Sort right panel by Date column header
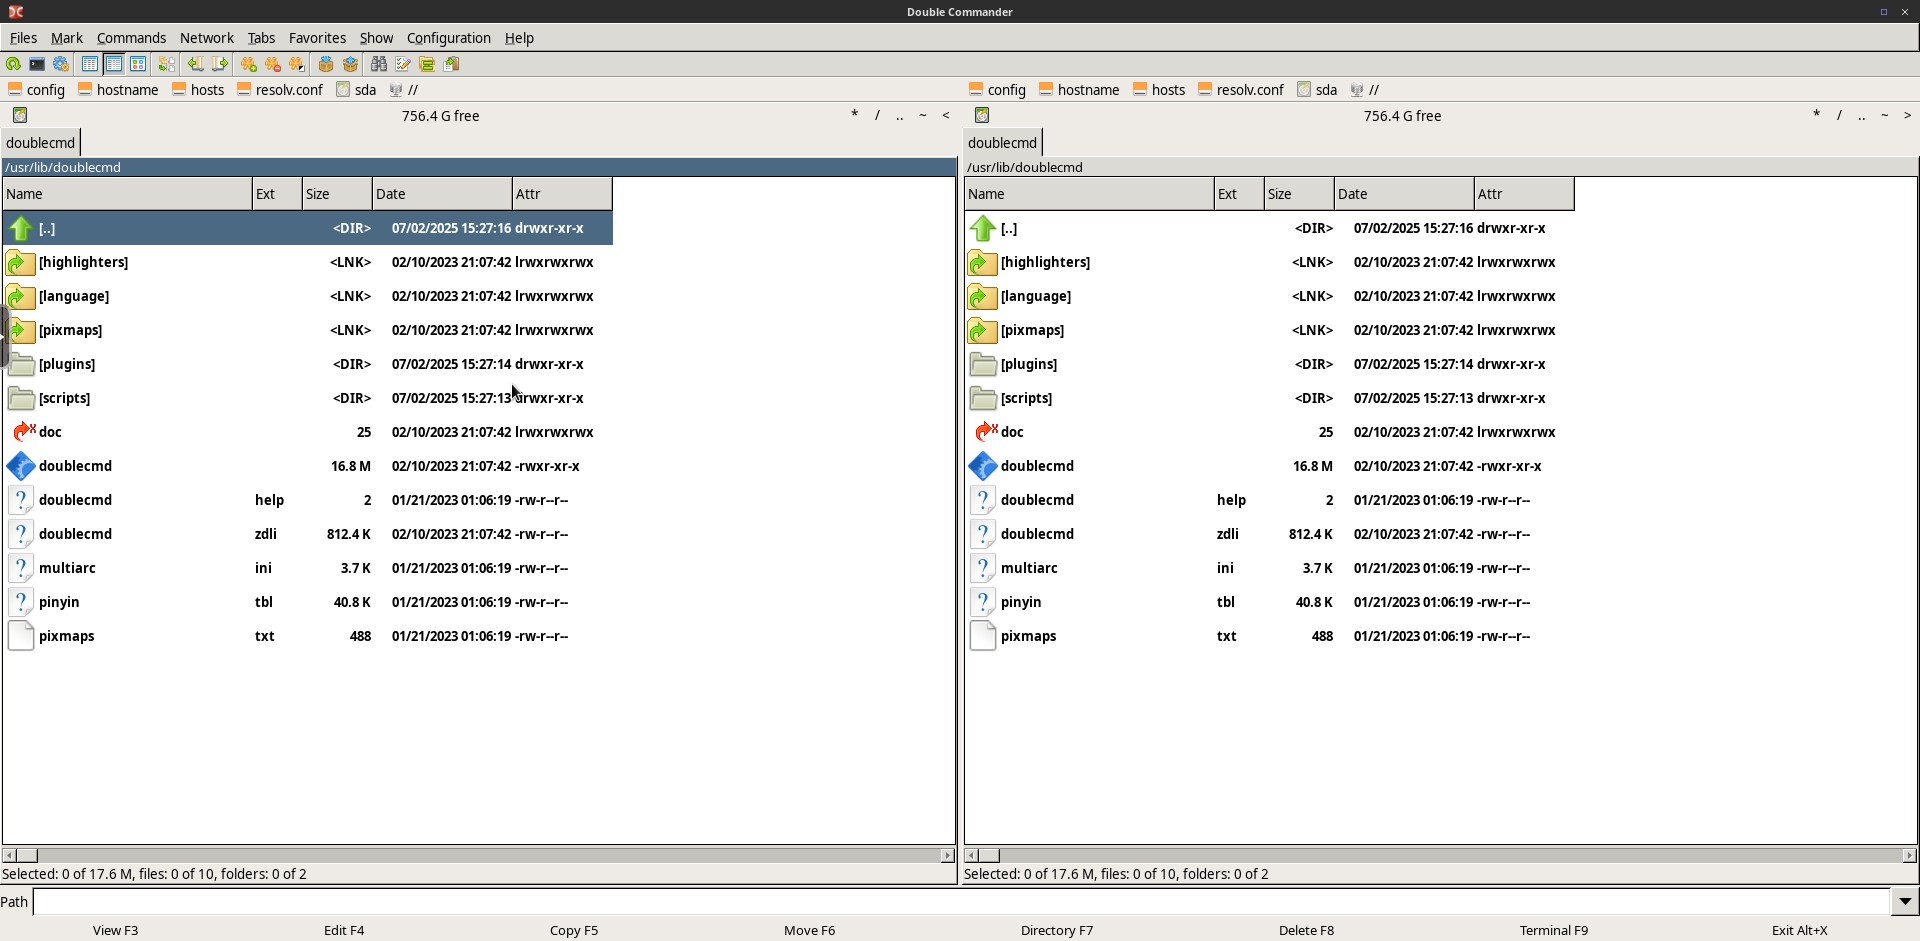This screenshot has height=941, width=1920. pos(1404,194)
